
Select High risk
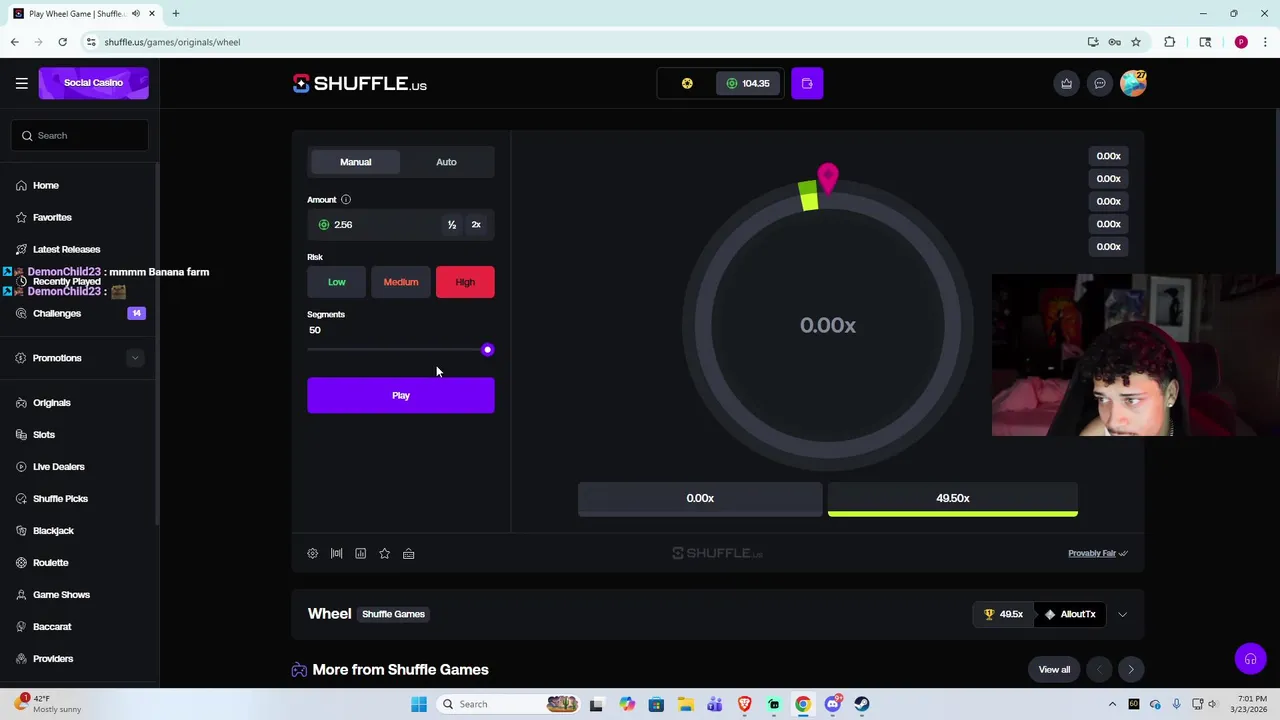click(465, 282)
